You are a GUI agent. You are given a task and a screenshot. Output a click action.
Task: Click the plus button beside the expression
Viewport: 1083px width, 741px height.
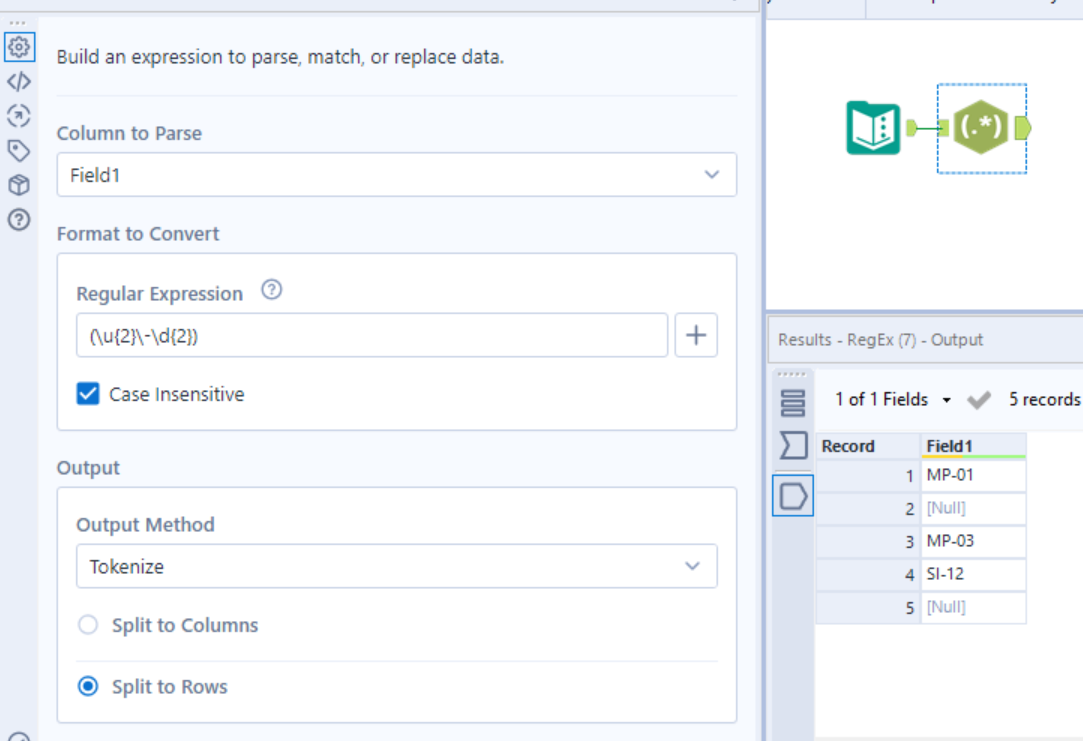[x=696, y=336]
